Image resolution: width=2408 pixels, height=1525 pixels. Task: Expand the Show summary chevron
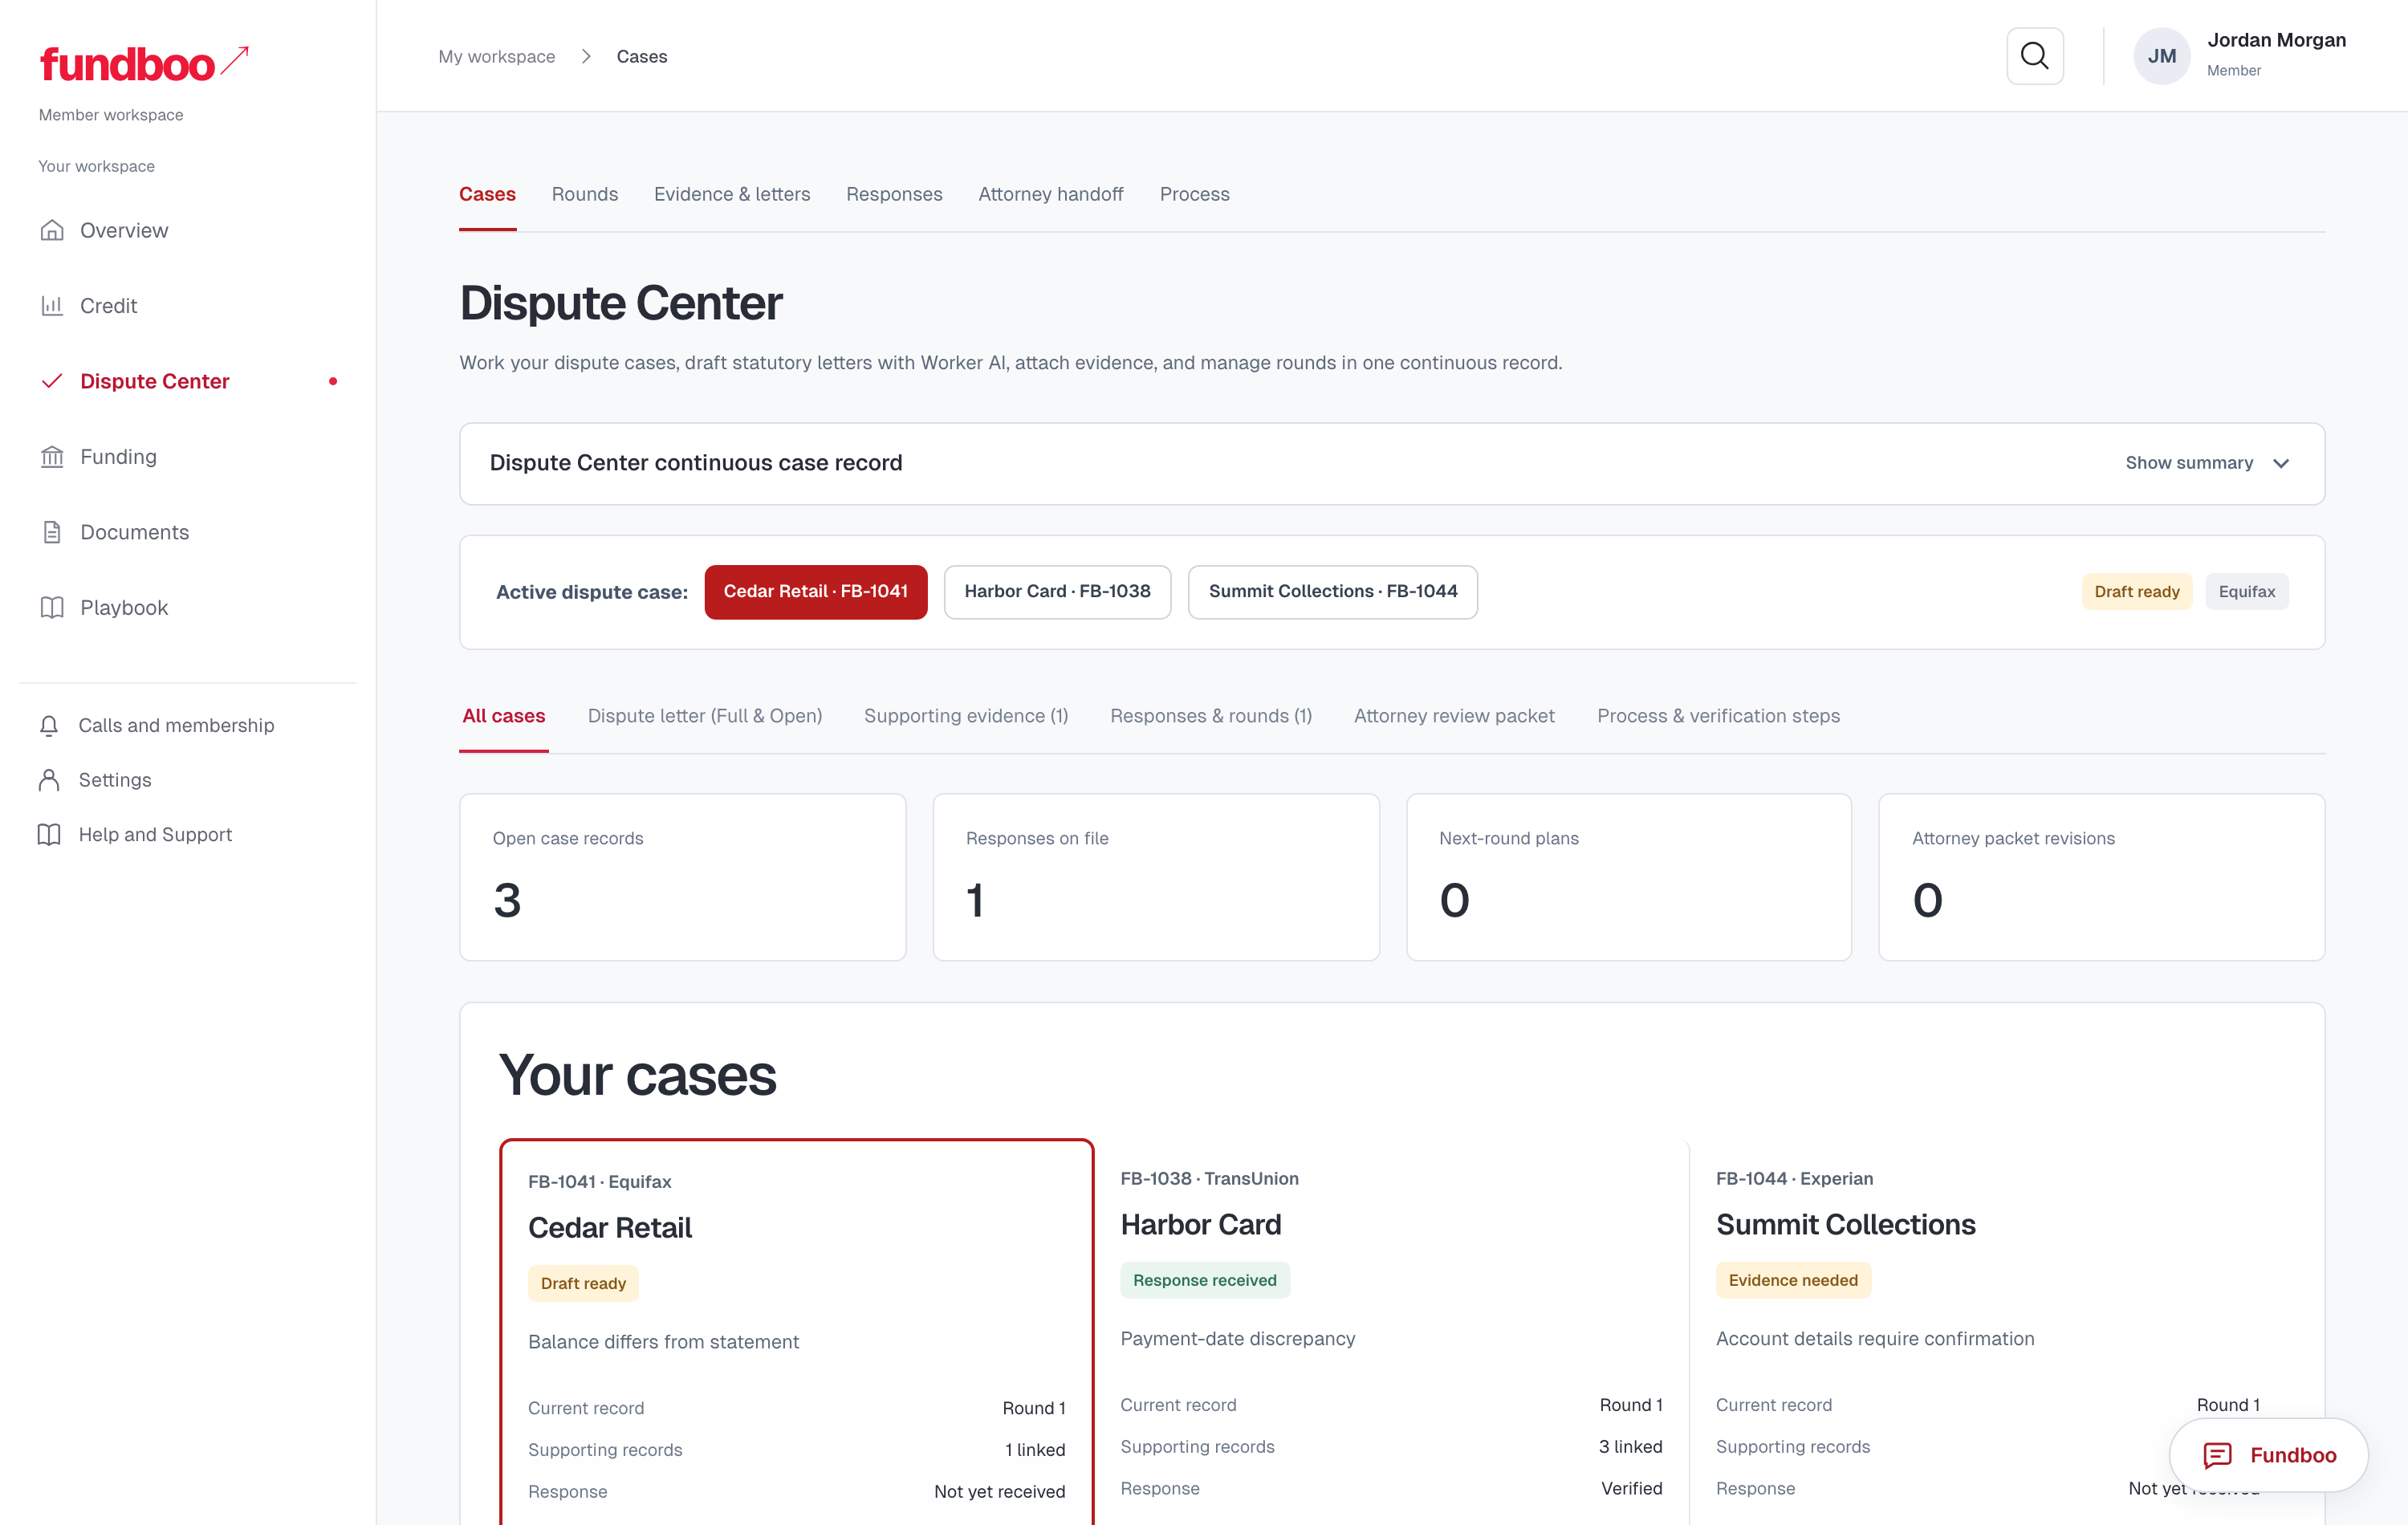2281,463
